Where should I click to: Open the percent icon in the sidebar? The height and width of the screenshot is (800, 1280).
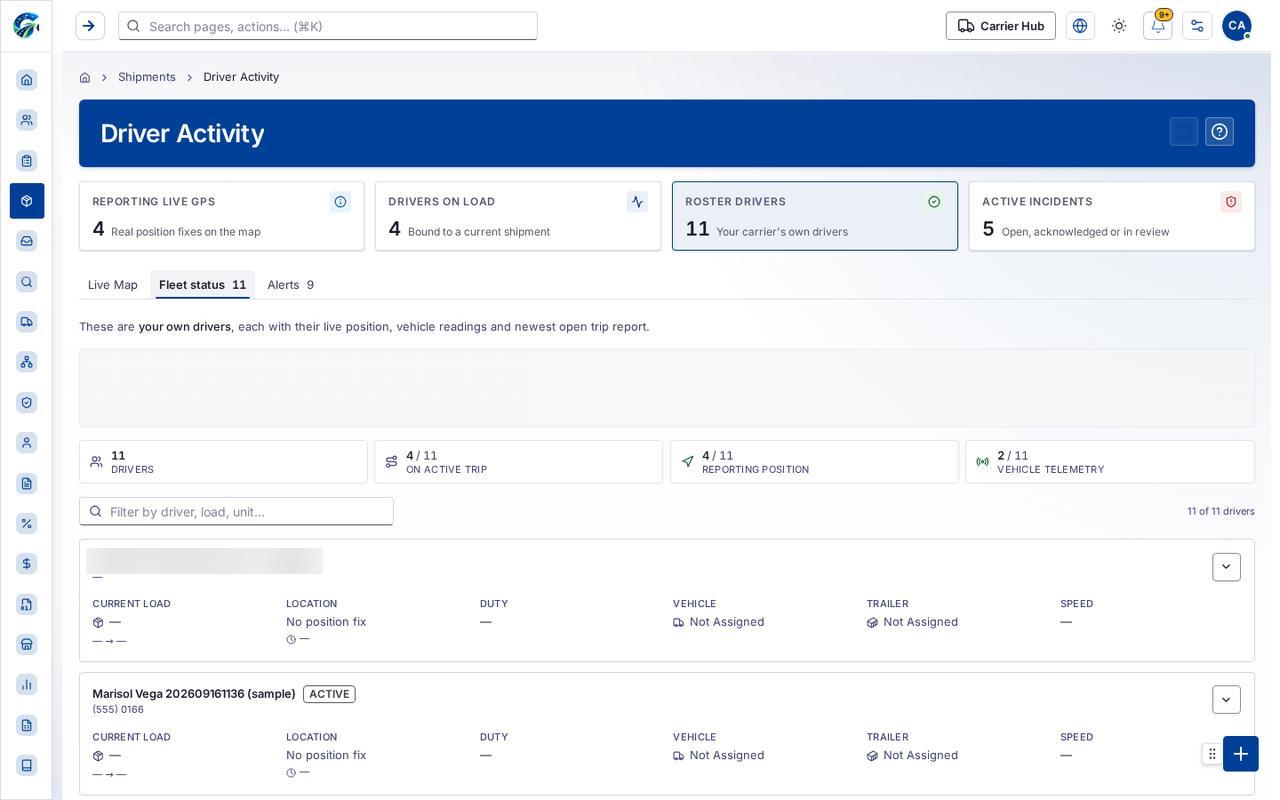[x=27, y=523]
